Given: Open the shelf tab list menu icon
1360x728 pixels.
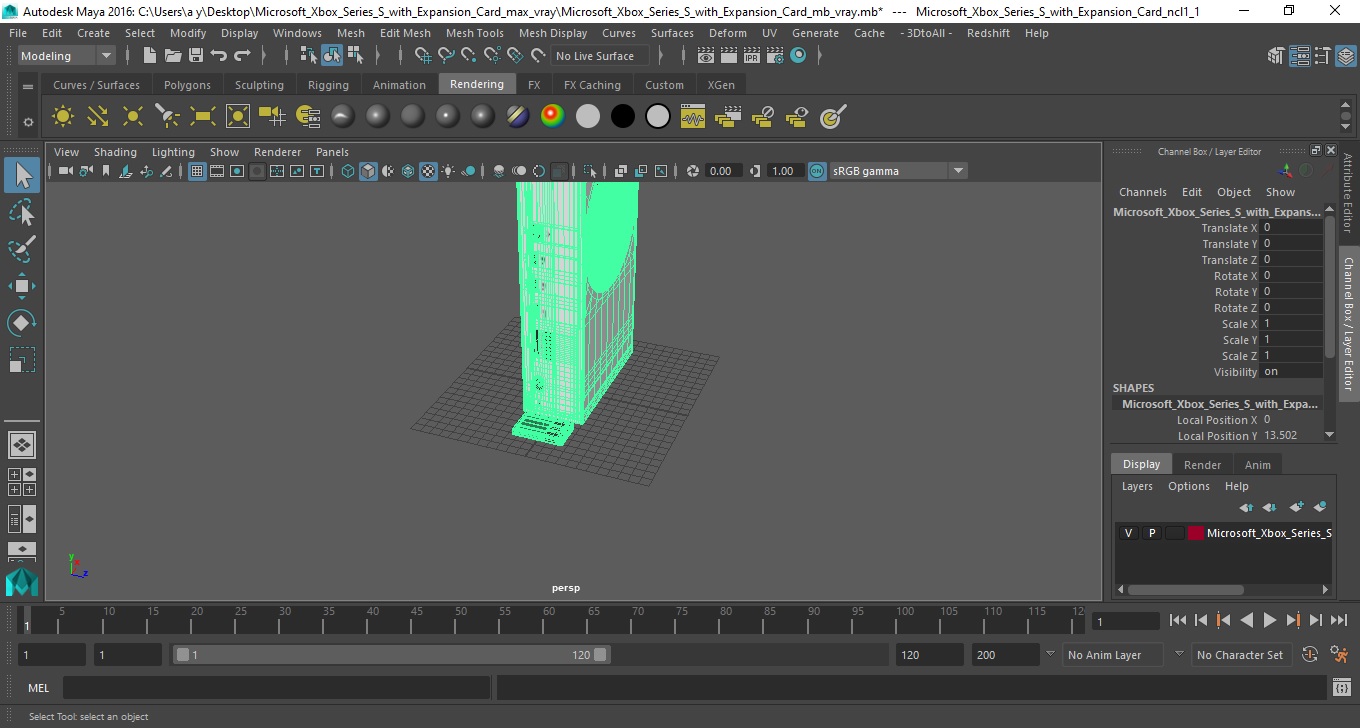Looking at the screenshot, I should (x=28, y=86).
